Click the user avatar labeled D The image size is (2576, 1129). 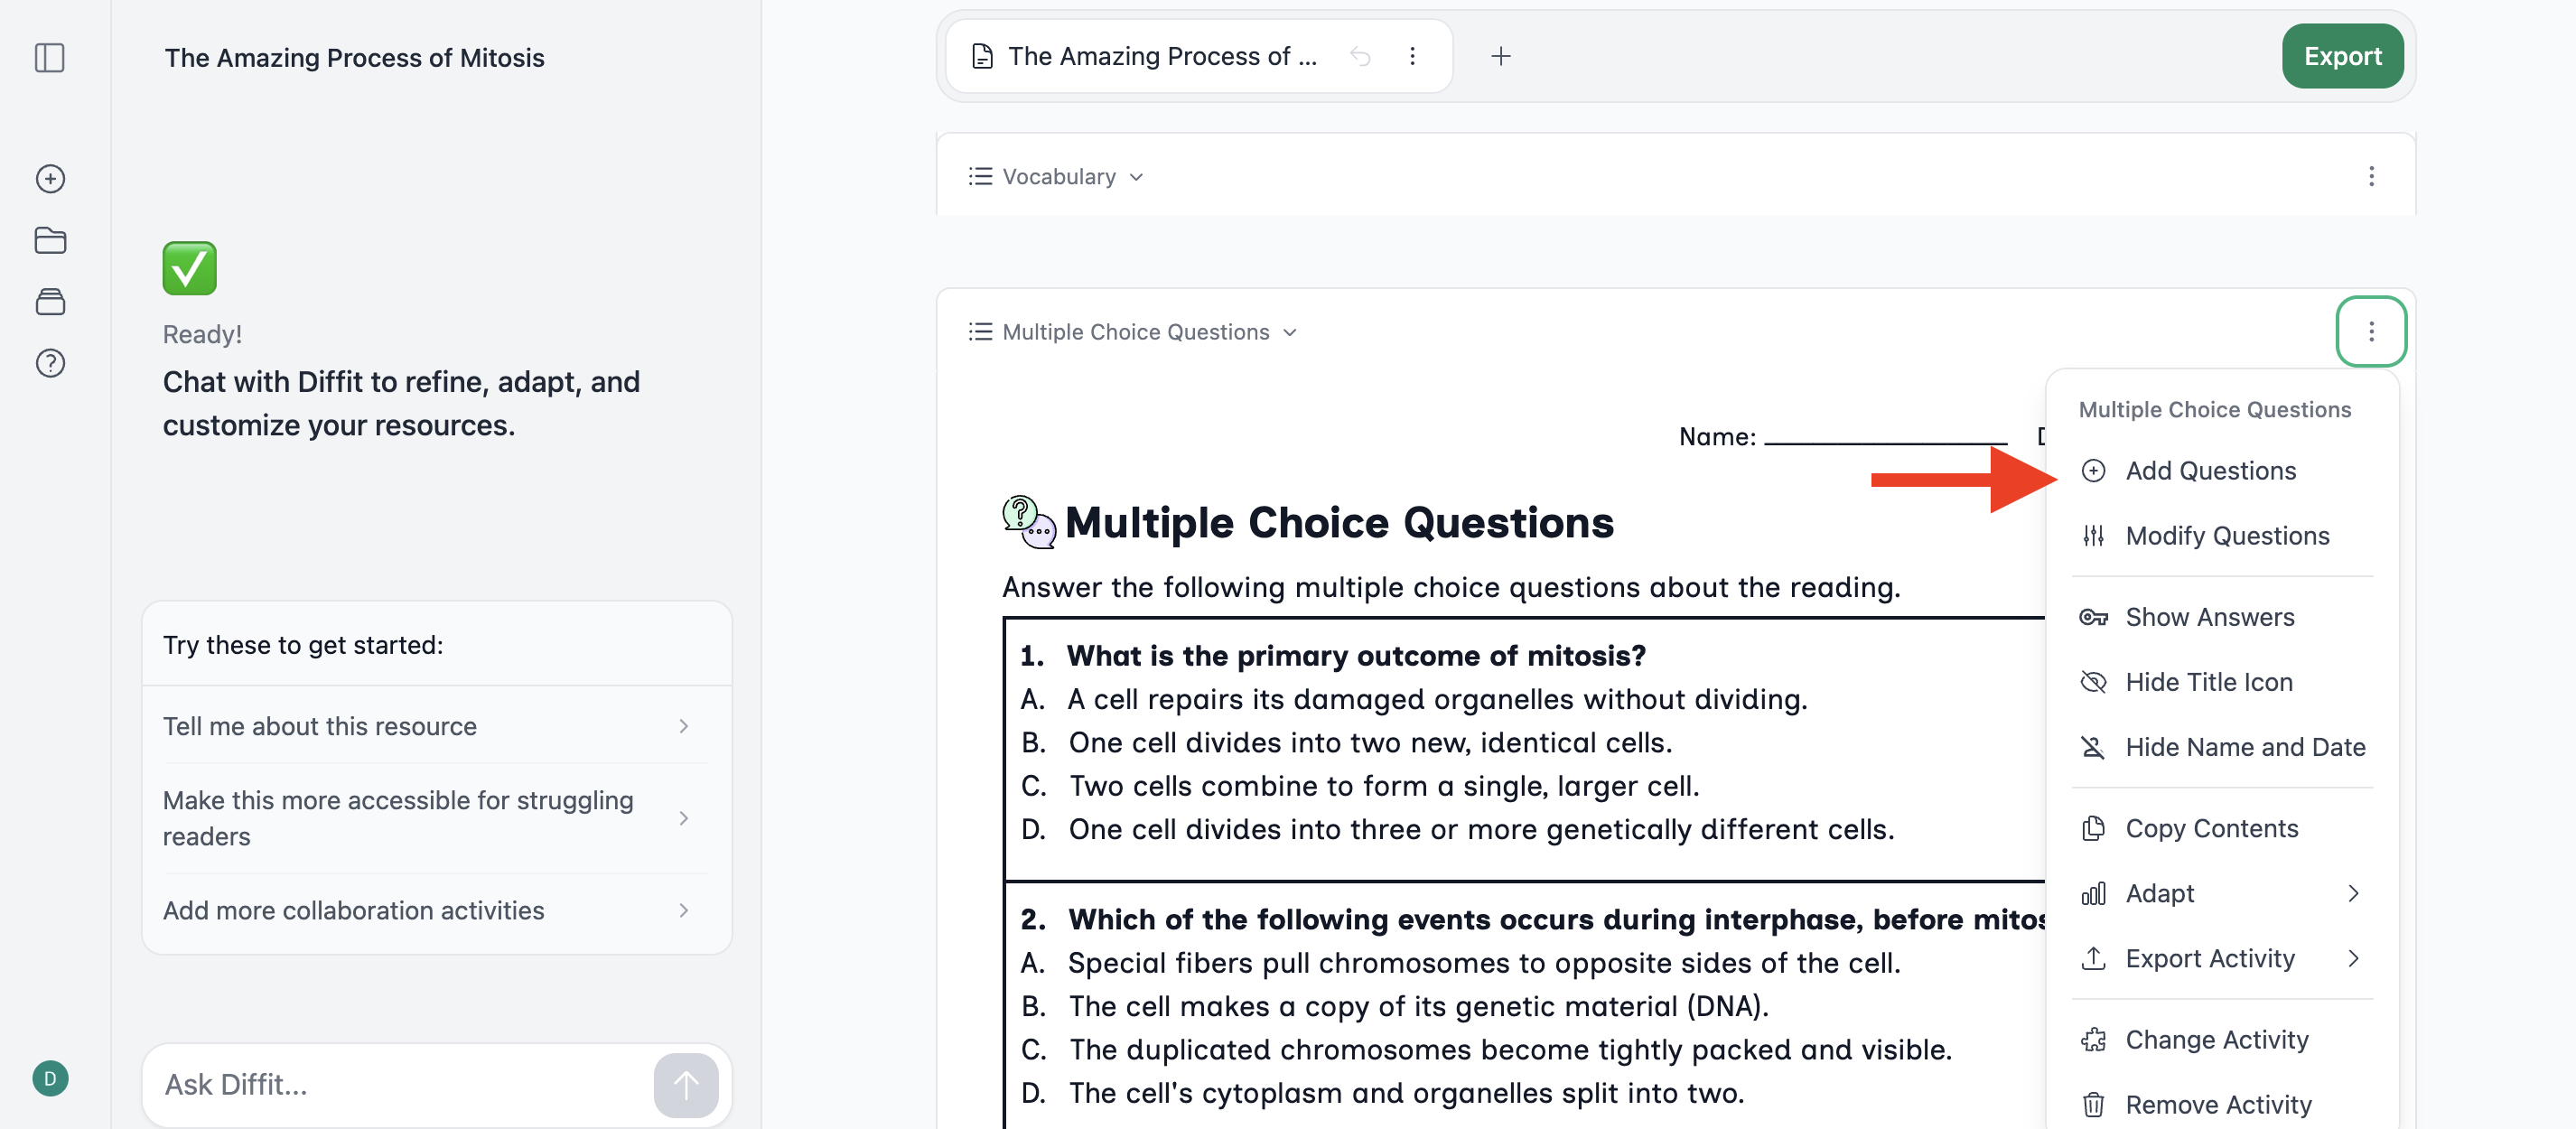(x=50, y=1078)
